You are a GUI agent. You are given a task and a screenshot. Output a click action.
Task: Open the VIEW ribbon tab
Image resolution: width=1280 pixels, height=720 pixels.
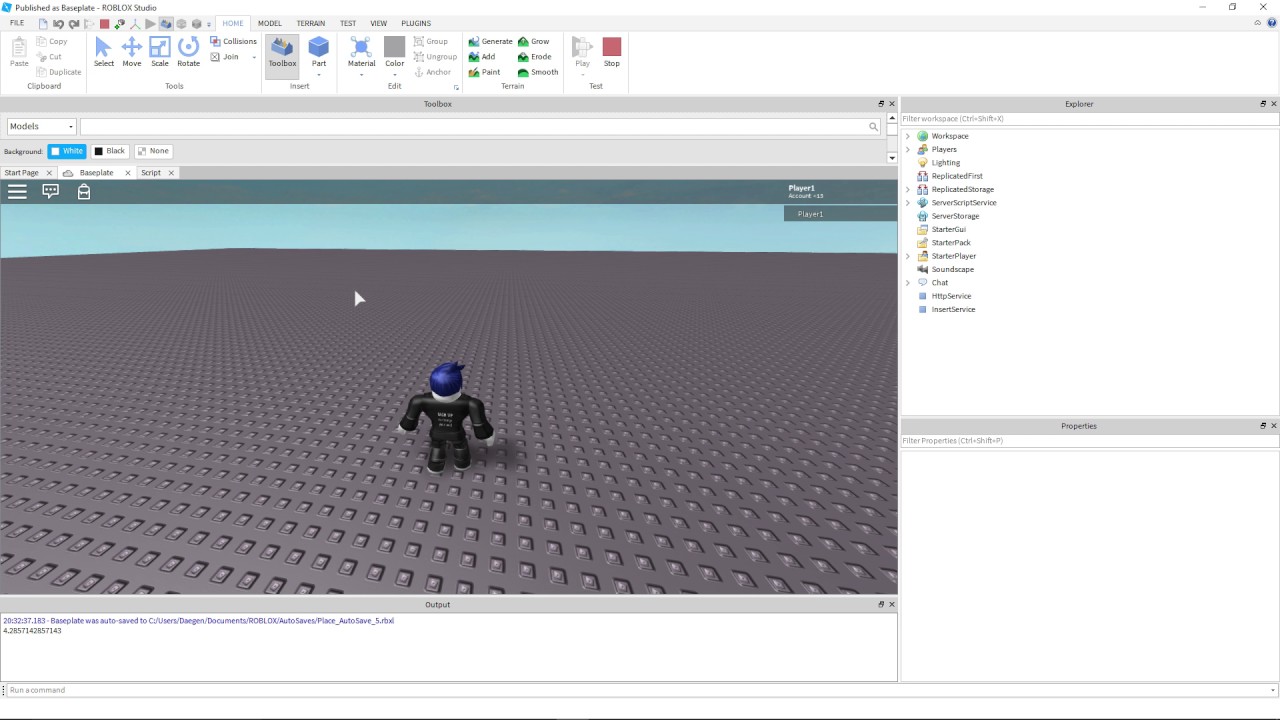pos(379,23)
